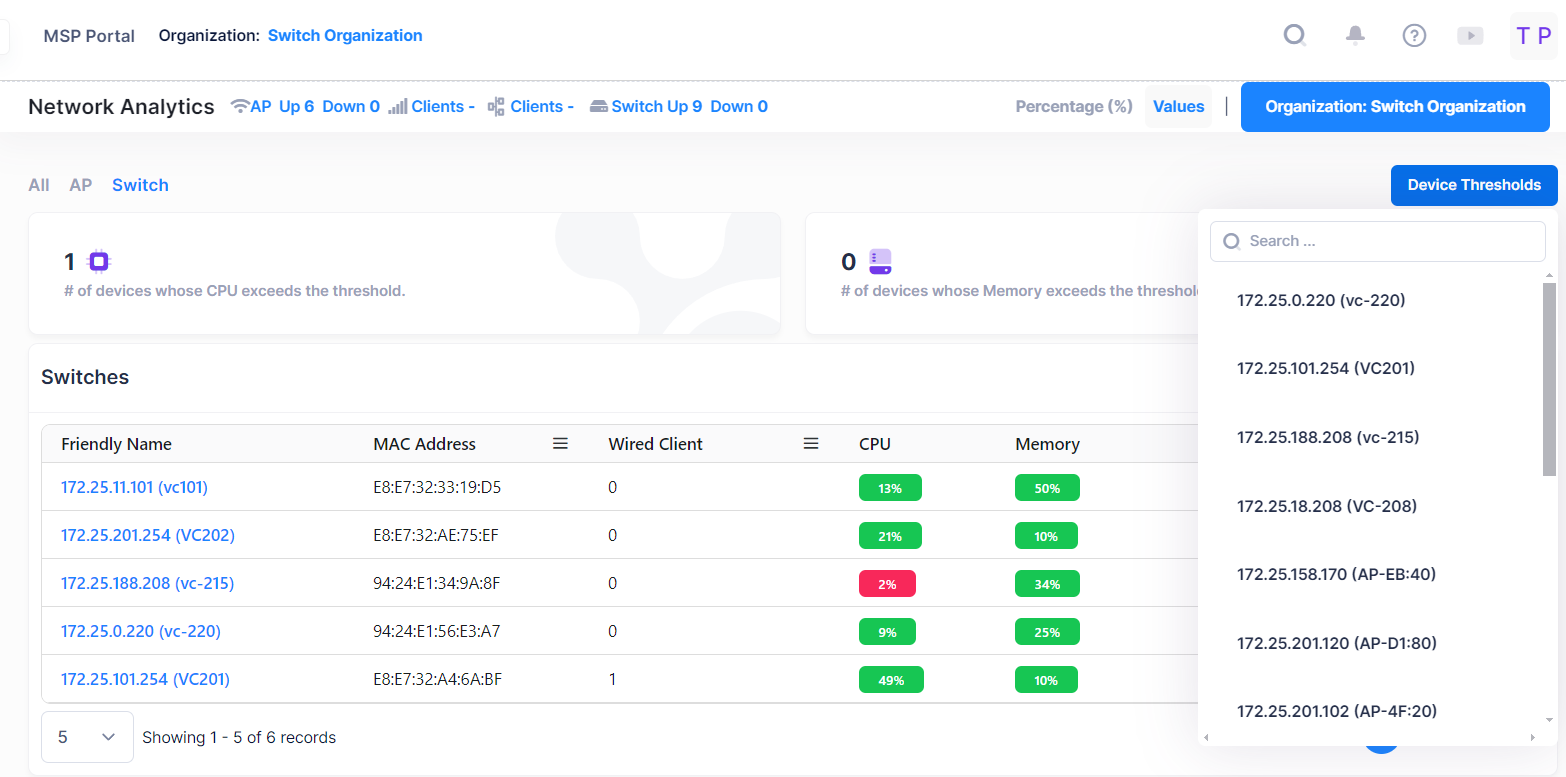Click the wired clients network icon
Image resolution: width=1566 pixels, height=777 pixels.
click(x=496, y=106)
